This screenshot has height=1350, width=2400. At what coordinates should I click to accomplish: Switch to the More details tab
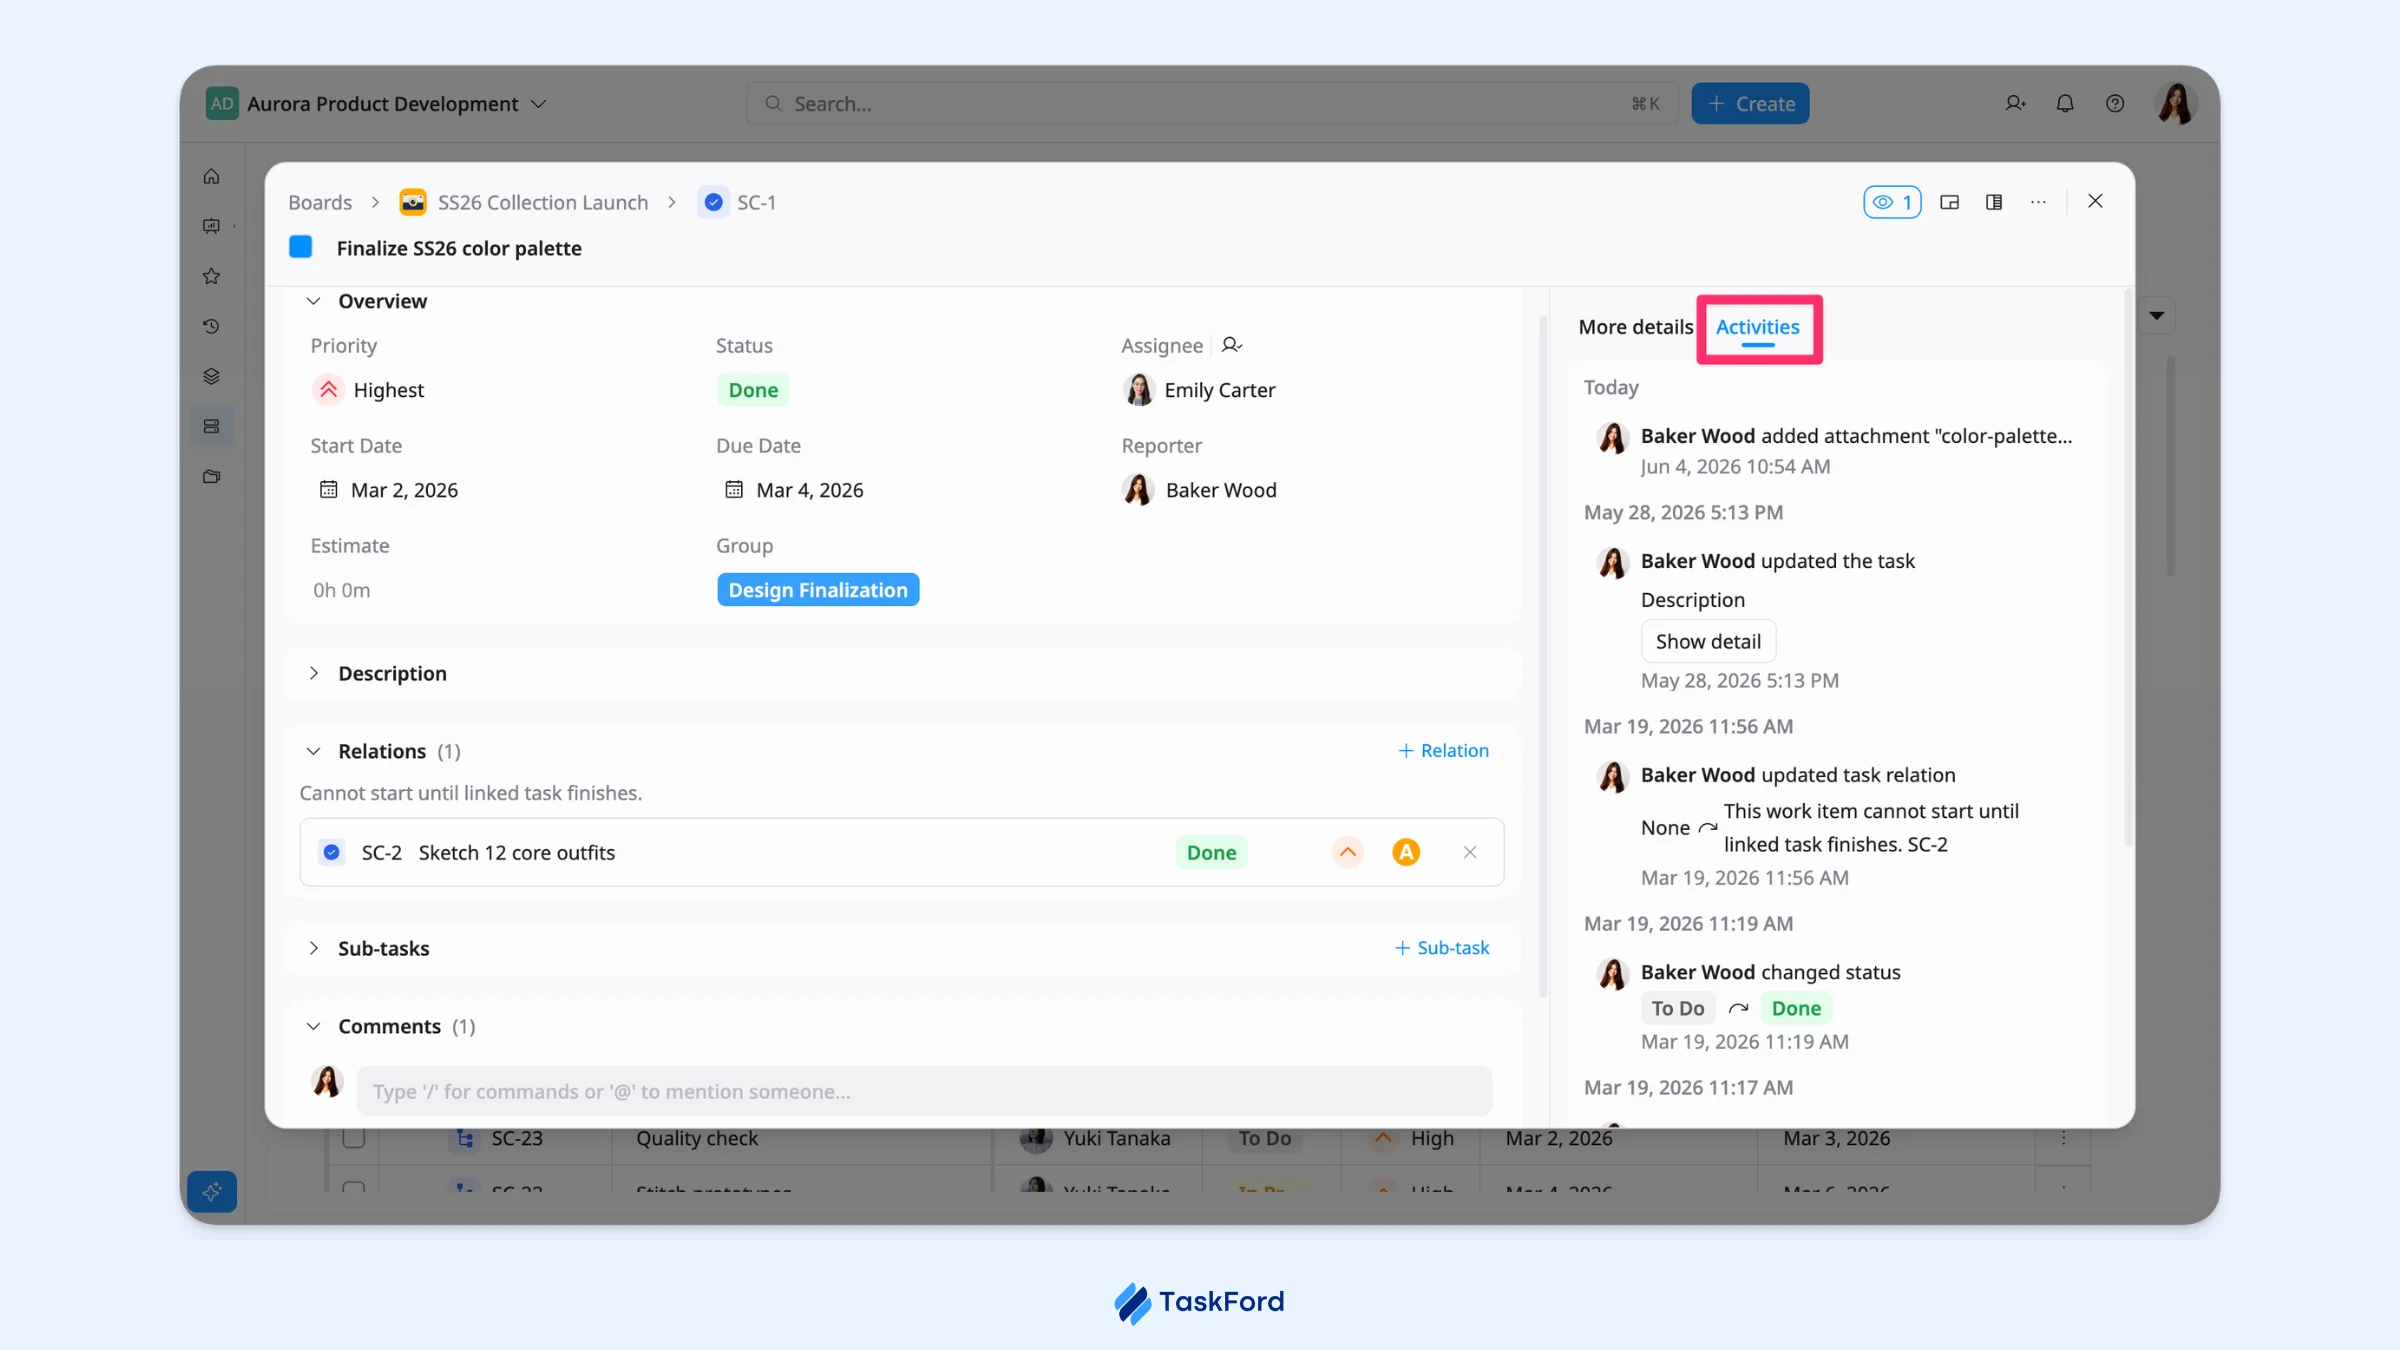pyautogui.click(x=1636, y=327)
